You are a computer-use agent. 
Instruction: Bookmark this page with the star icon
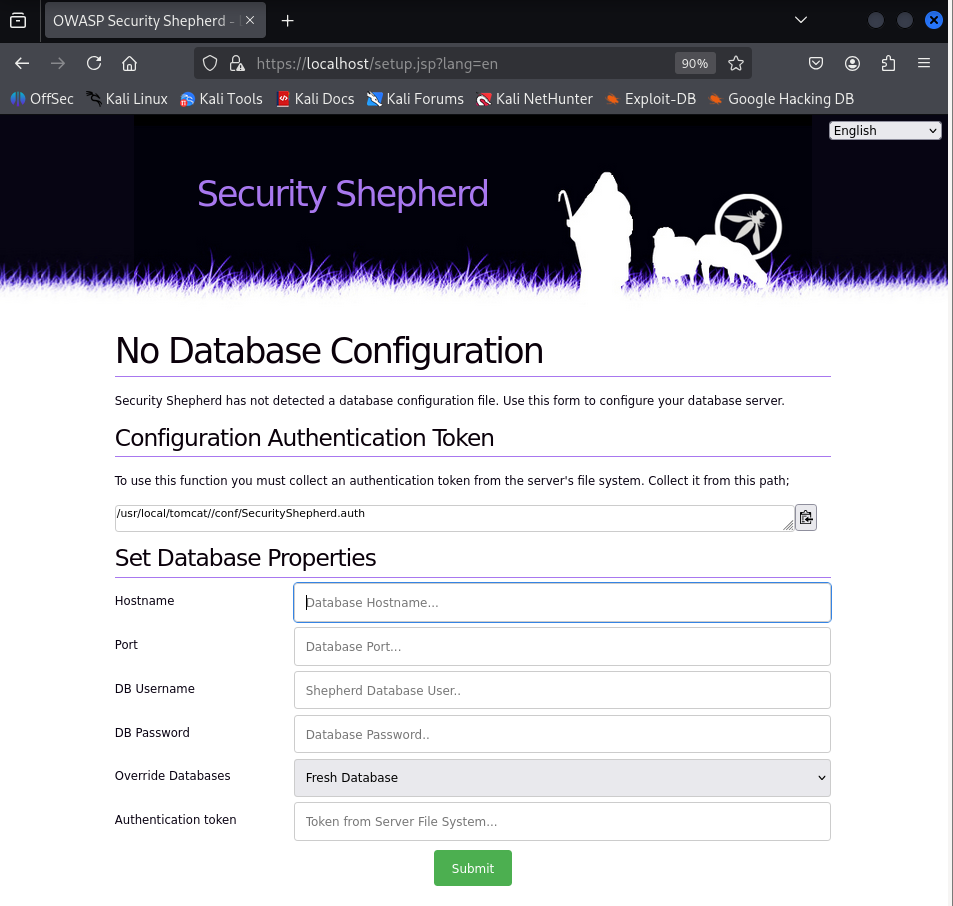pos(736,63)
